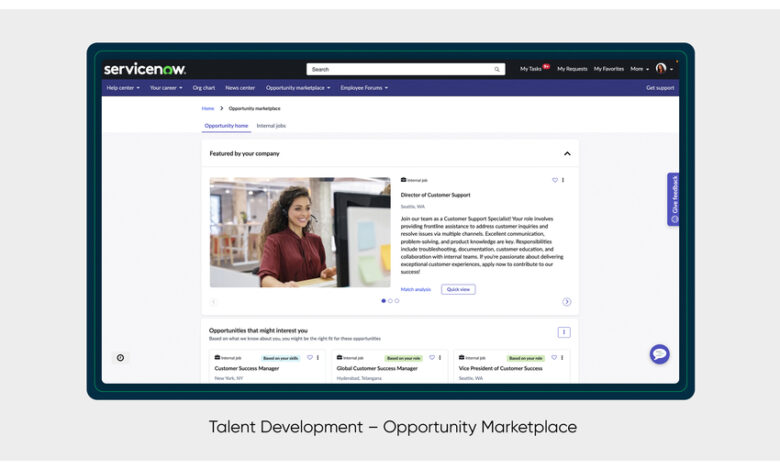Open My Tasks
The height and width of the screenshot is (470, 780).
point(531,69)
